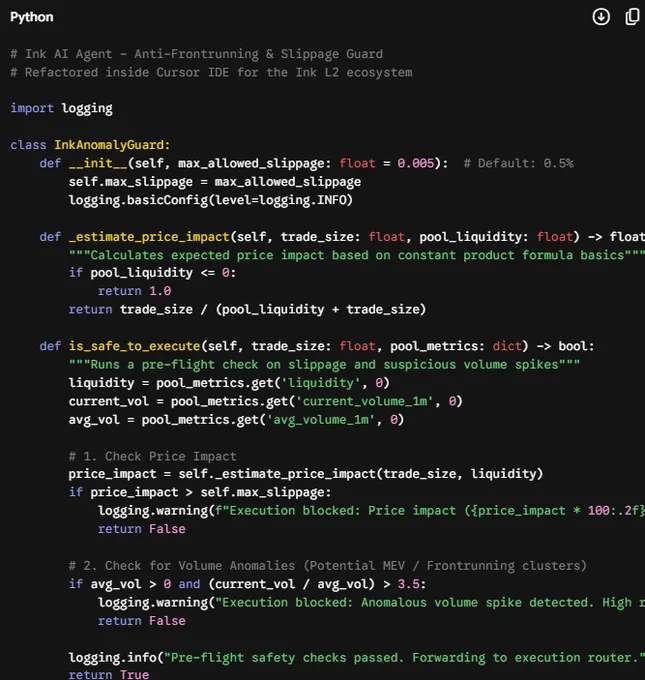Click the '__init__' method name
Screen dimensions: 645x680
pyautogui.click(x=98, y=163)
